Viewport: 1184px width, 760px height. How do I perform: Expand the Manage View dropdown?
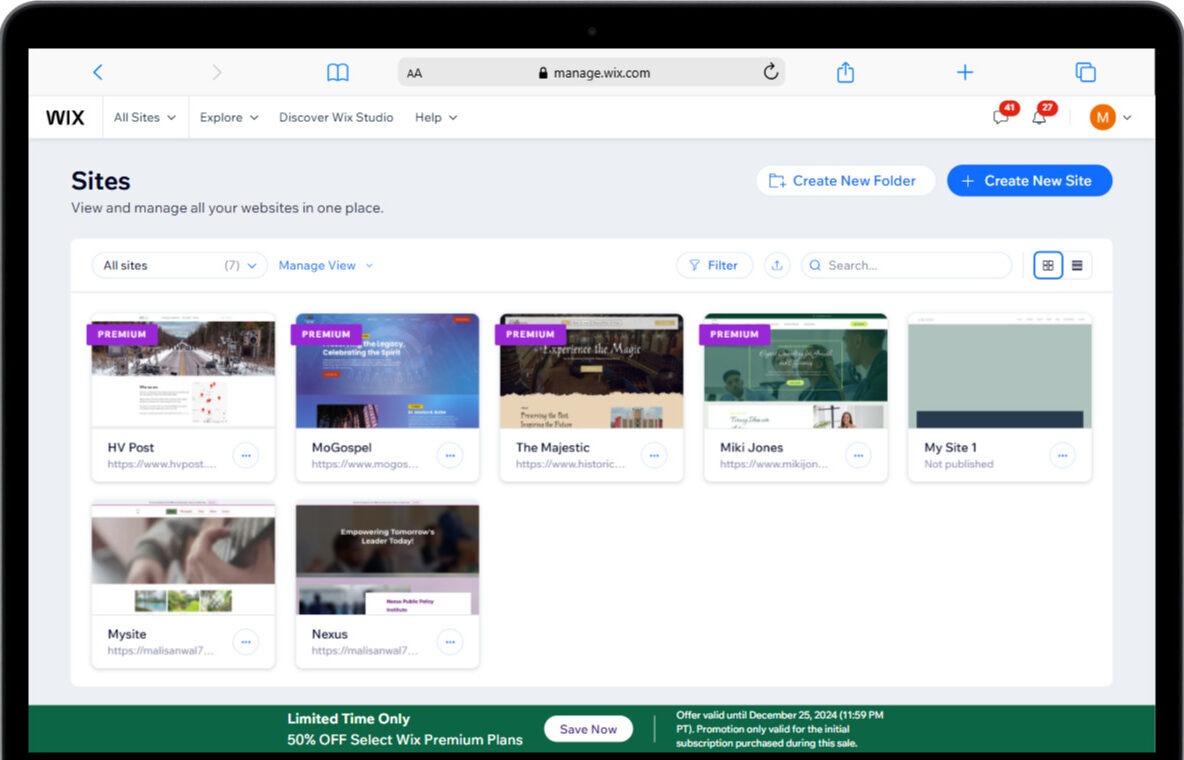325,265
